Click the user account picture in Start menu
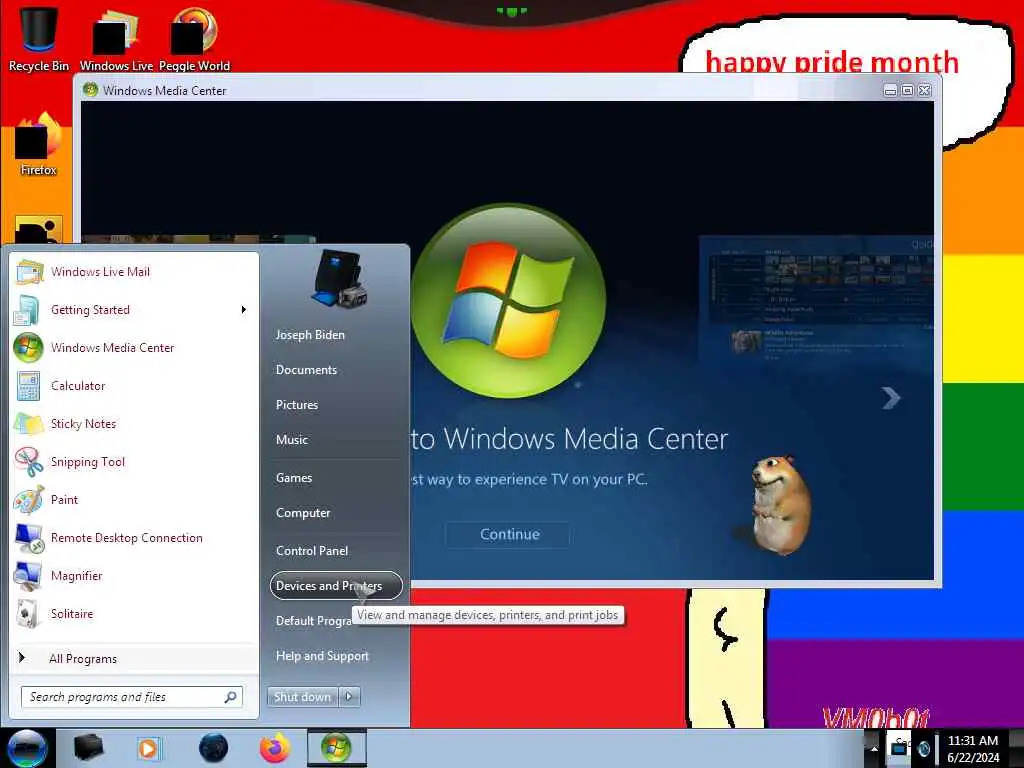Viewport: 1024px width, 768px height. (x=339, y=279)
